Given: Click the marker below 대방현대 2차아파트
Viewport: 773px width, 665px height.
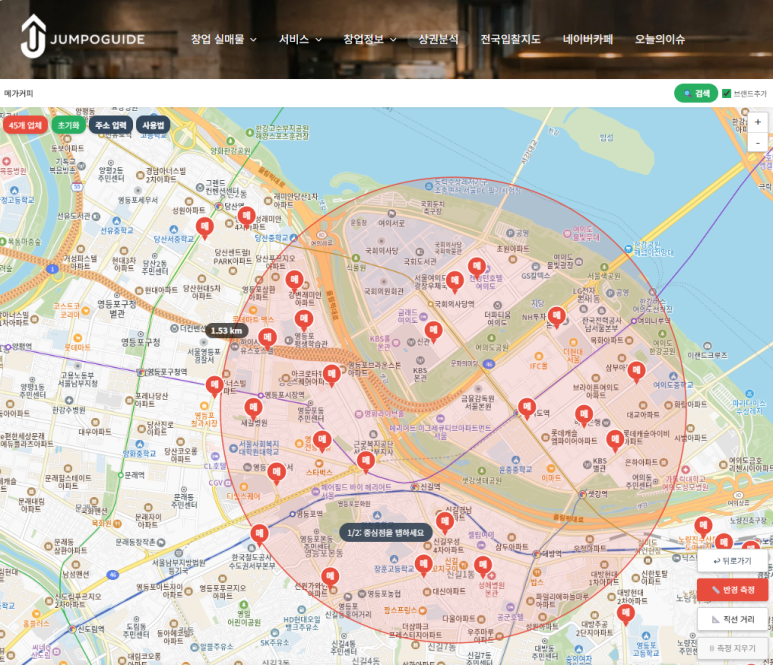Looking at the screenshot, I should pyautogui.click(x=626, y=614).
